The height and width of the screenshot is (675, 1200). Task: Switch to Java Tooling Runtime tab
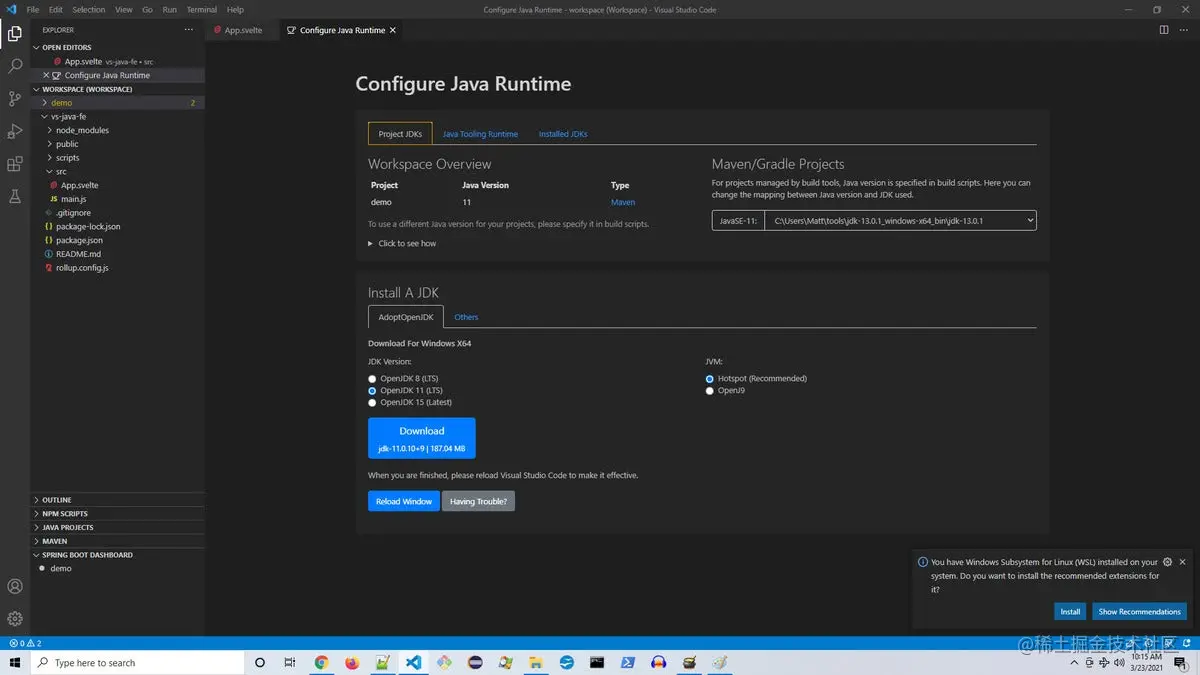(x=480, y=134)
